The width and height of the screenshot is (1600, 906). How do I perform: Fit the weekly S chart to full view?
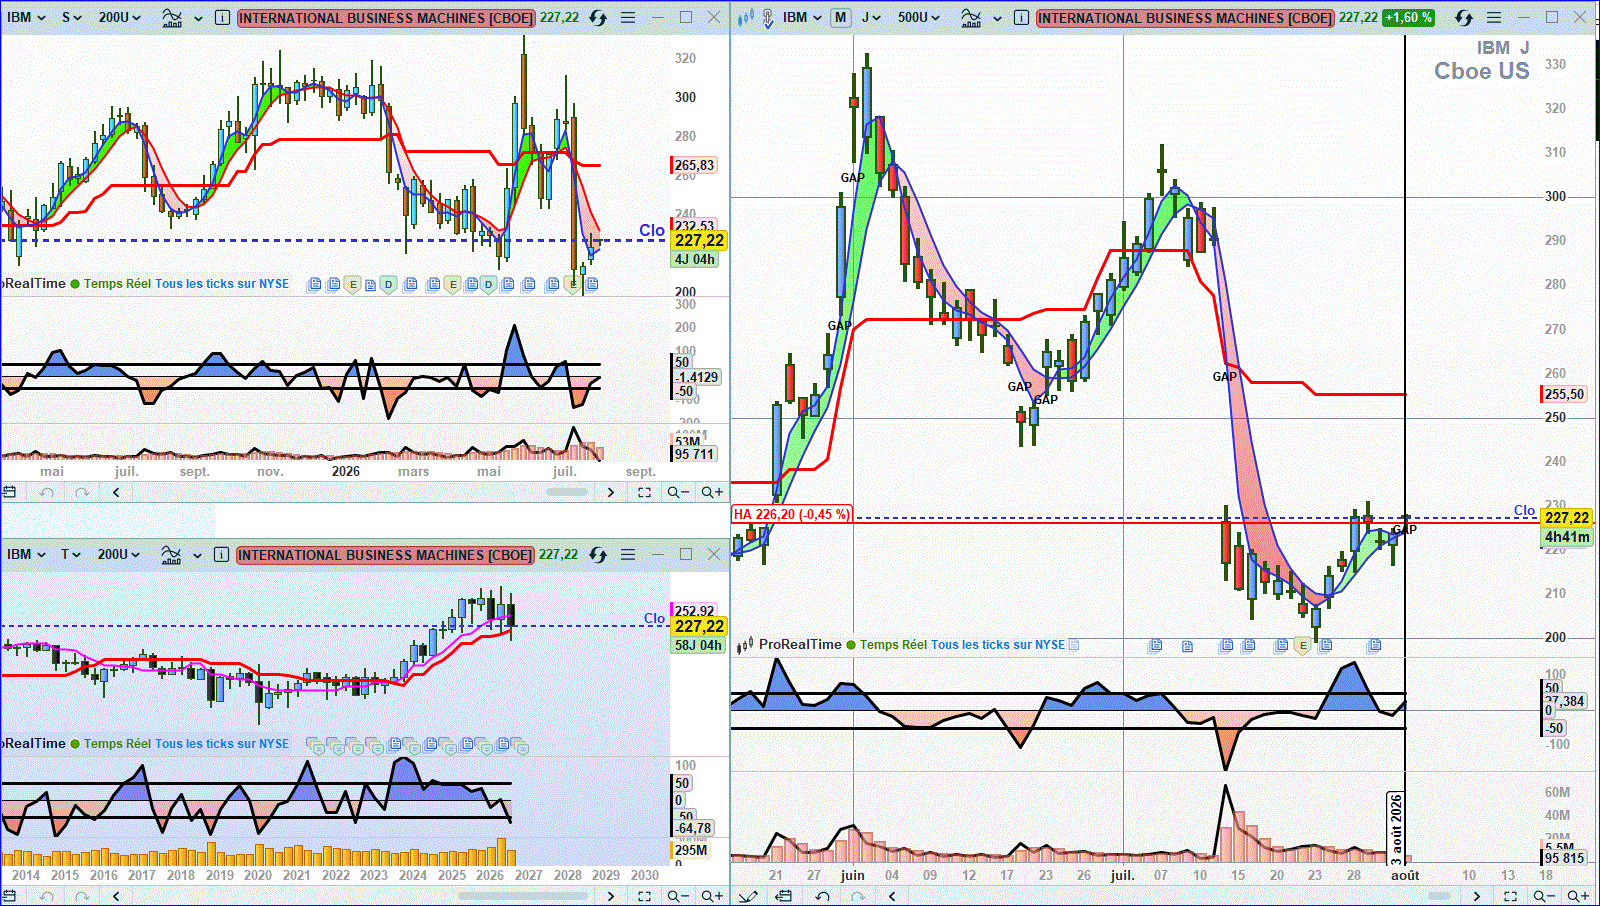pos(644,492)
